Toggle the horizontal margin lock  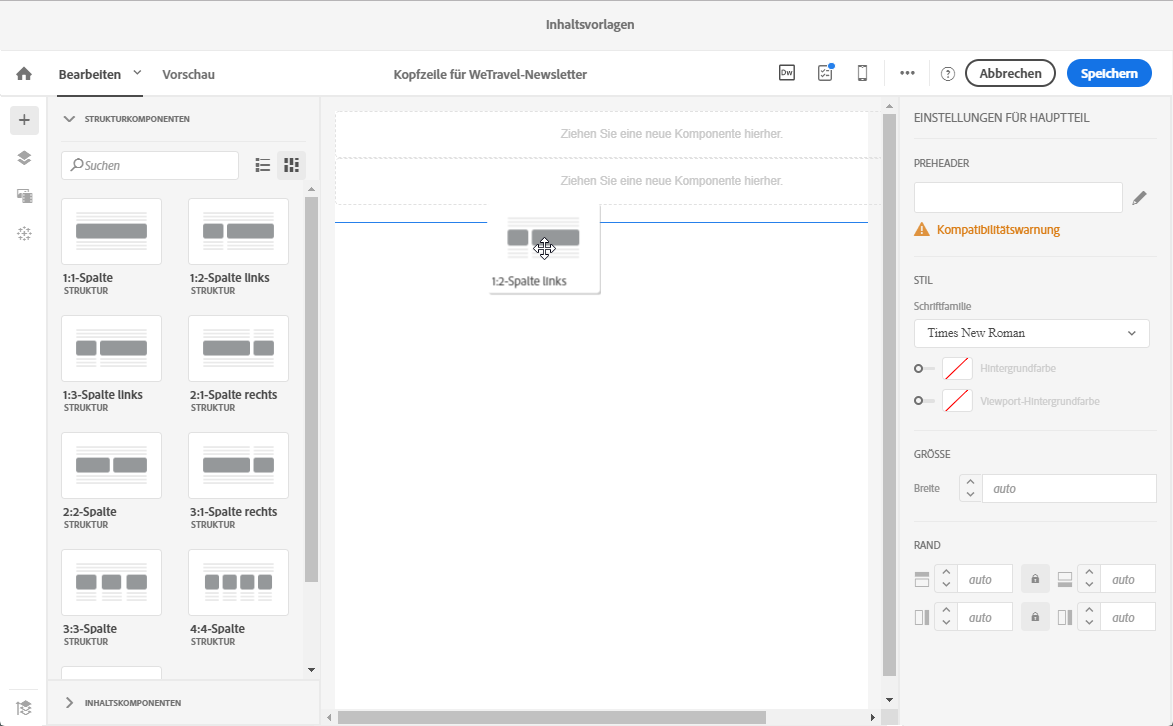pyautogui.click(x=1035, y=617)
